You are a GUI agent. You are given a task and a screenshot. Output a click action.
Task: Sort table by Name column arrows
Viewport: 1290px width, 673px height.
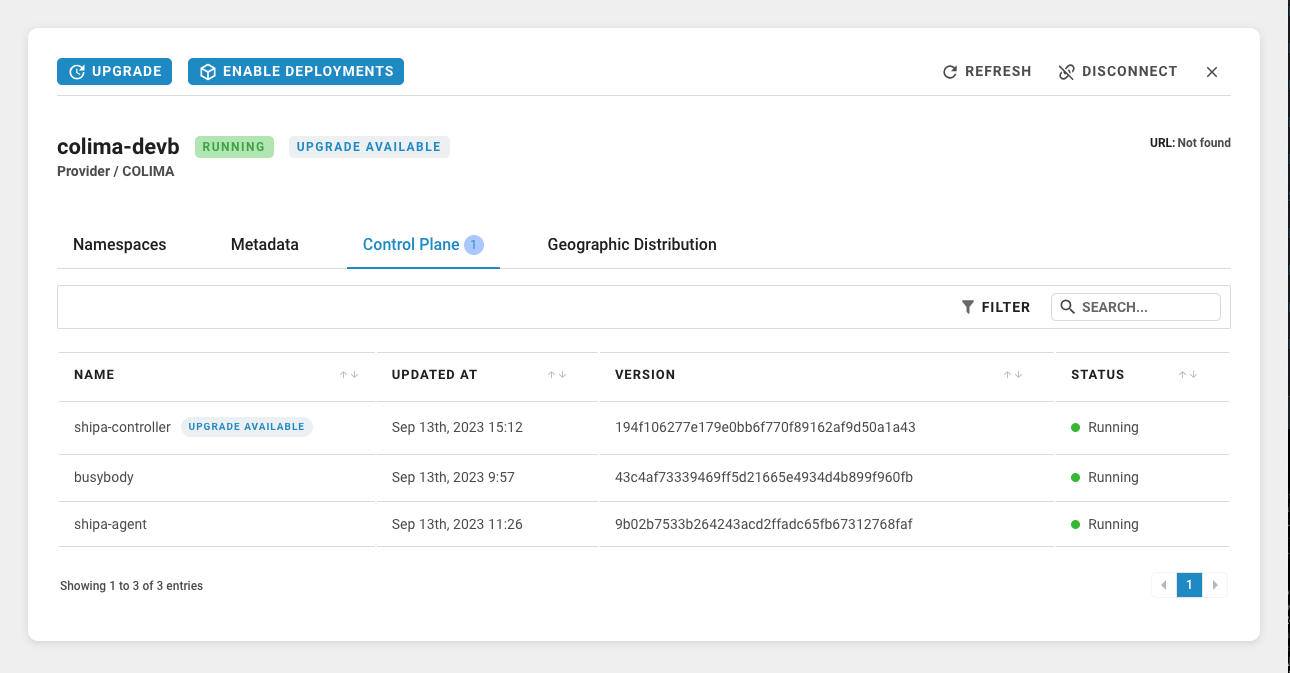(348, 375)
